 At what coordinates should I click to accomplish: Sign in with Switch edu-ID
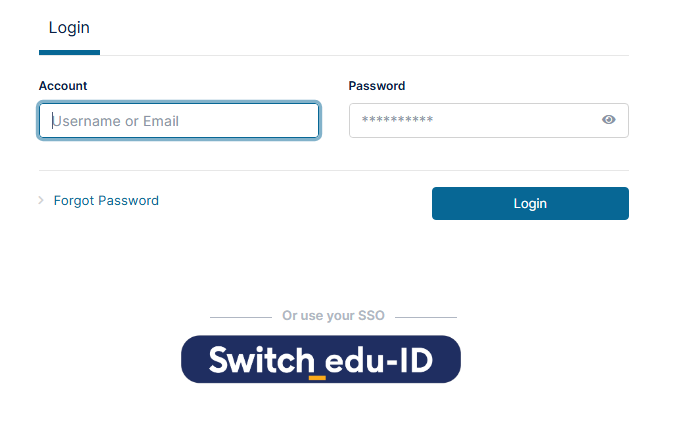pyautogui.click(x=321, y=359)
